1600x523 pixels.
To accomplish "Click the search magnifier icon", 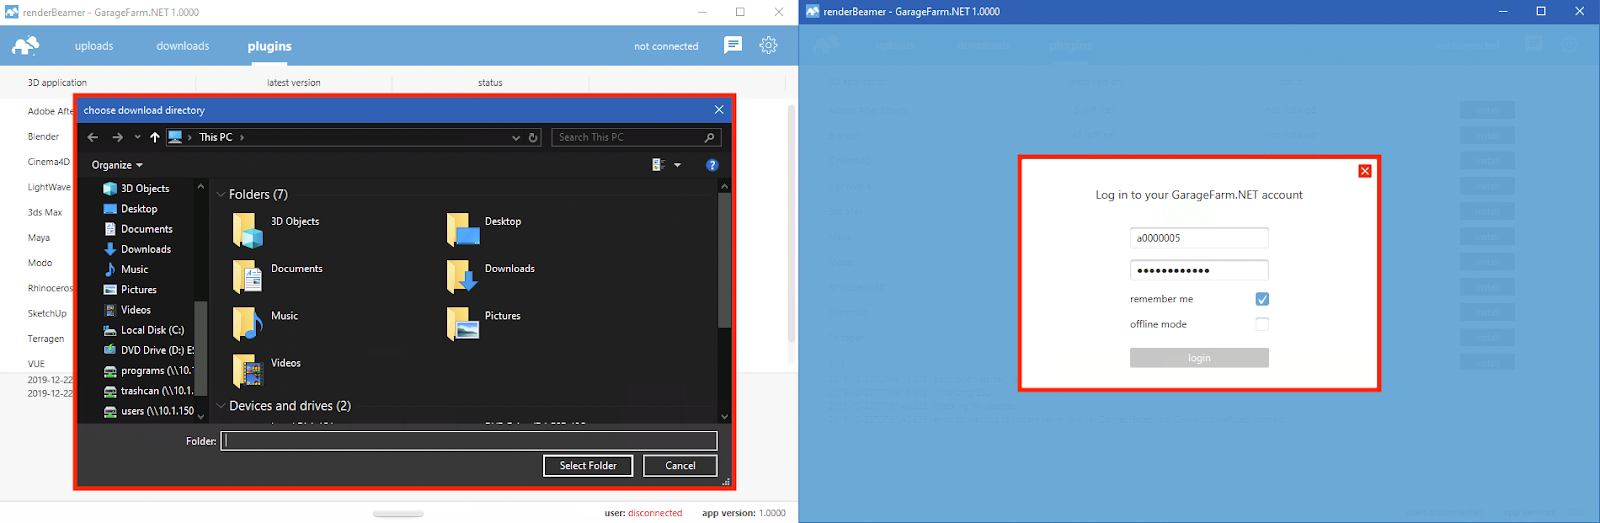I will tap(709, 137).
